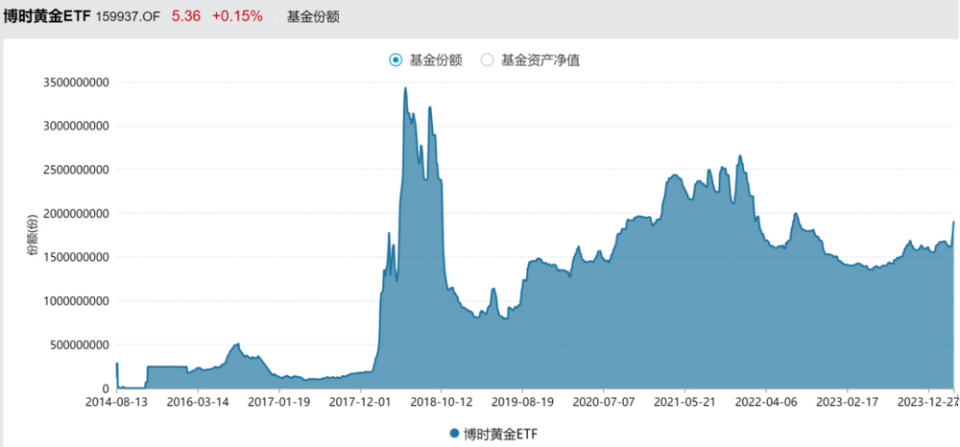The height and width of the screenshot is (447, 960).
Task: Click the 2020-07-07 x-axis date label
Action: click(603, 404)
